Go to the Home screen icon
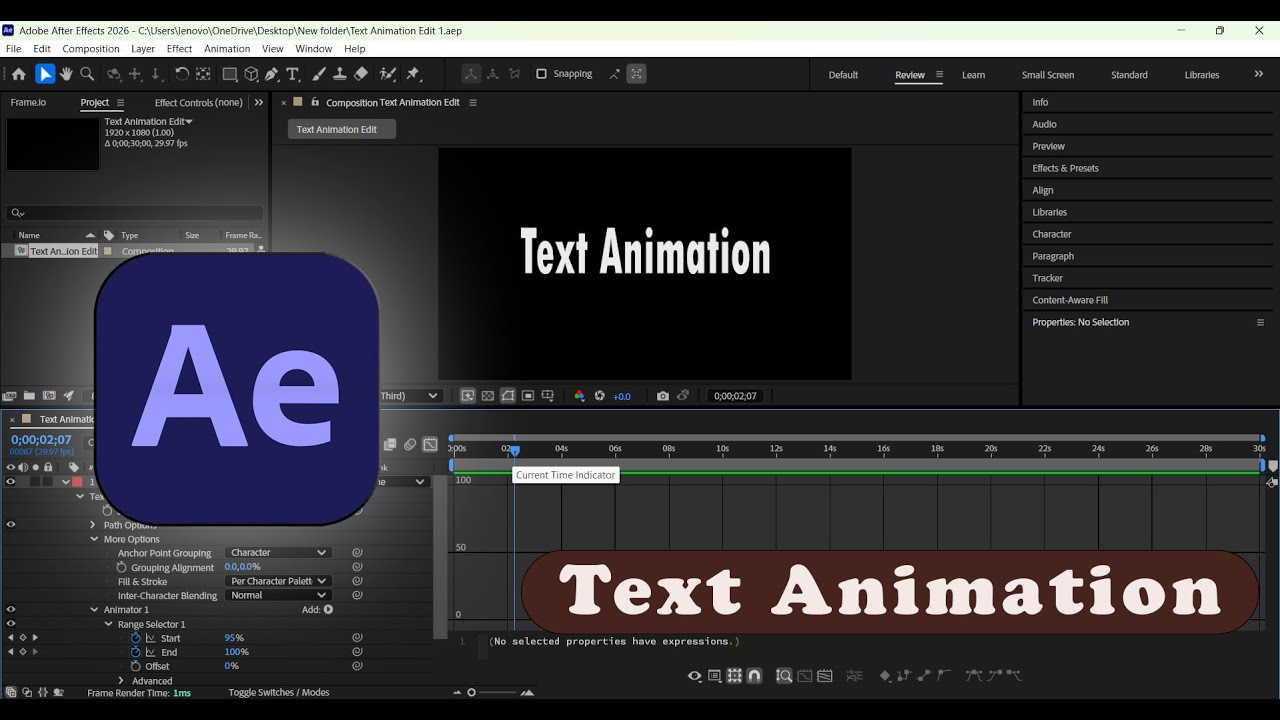 click(x=18, y=74)
